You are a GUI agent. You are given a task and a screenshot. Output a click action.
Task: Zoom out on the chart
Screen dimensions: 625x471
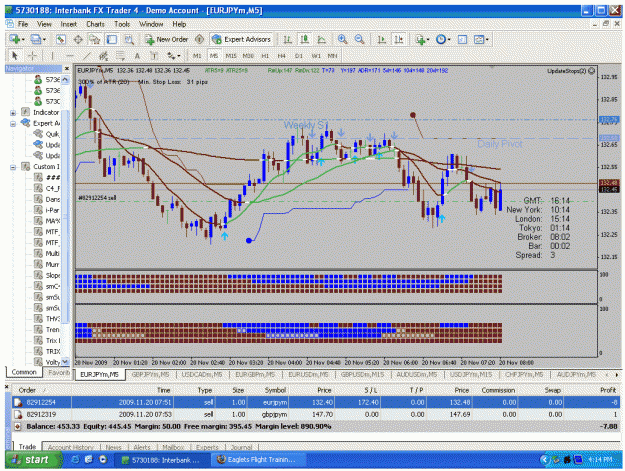point(359,39)
